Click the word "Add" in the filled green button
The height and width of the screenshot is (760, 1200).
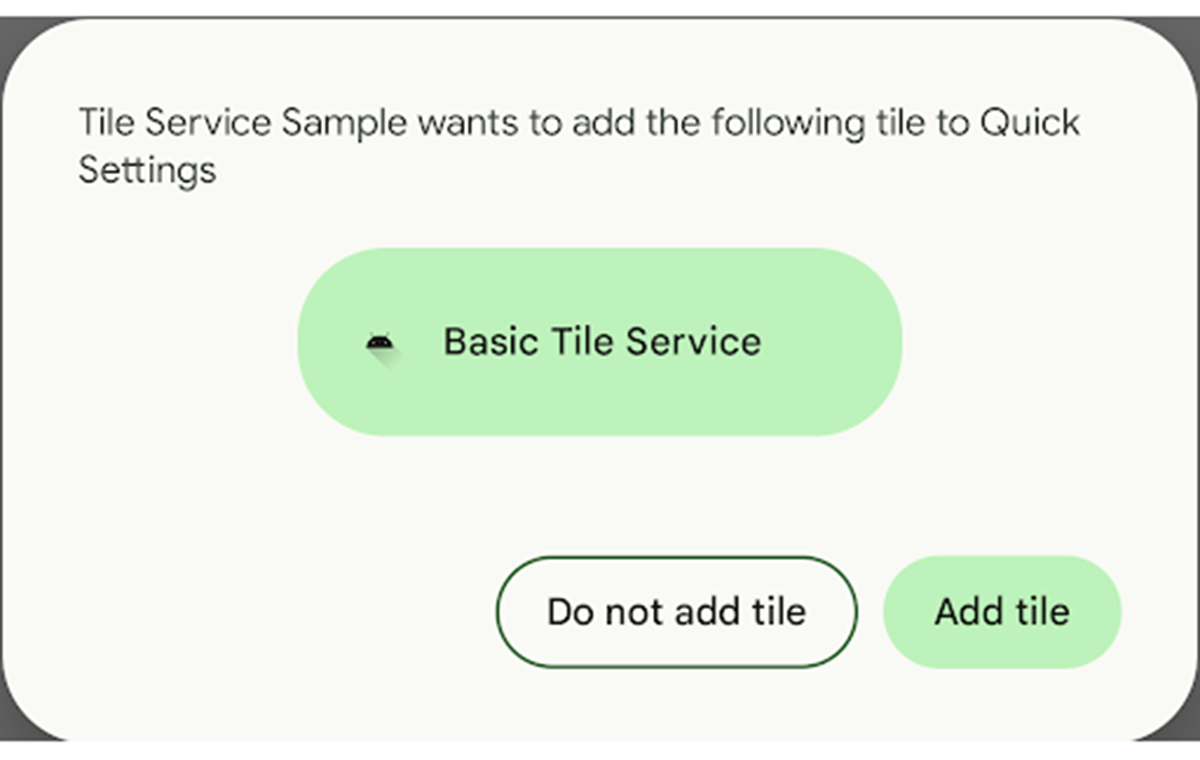click(x=969, y=612)
